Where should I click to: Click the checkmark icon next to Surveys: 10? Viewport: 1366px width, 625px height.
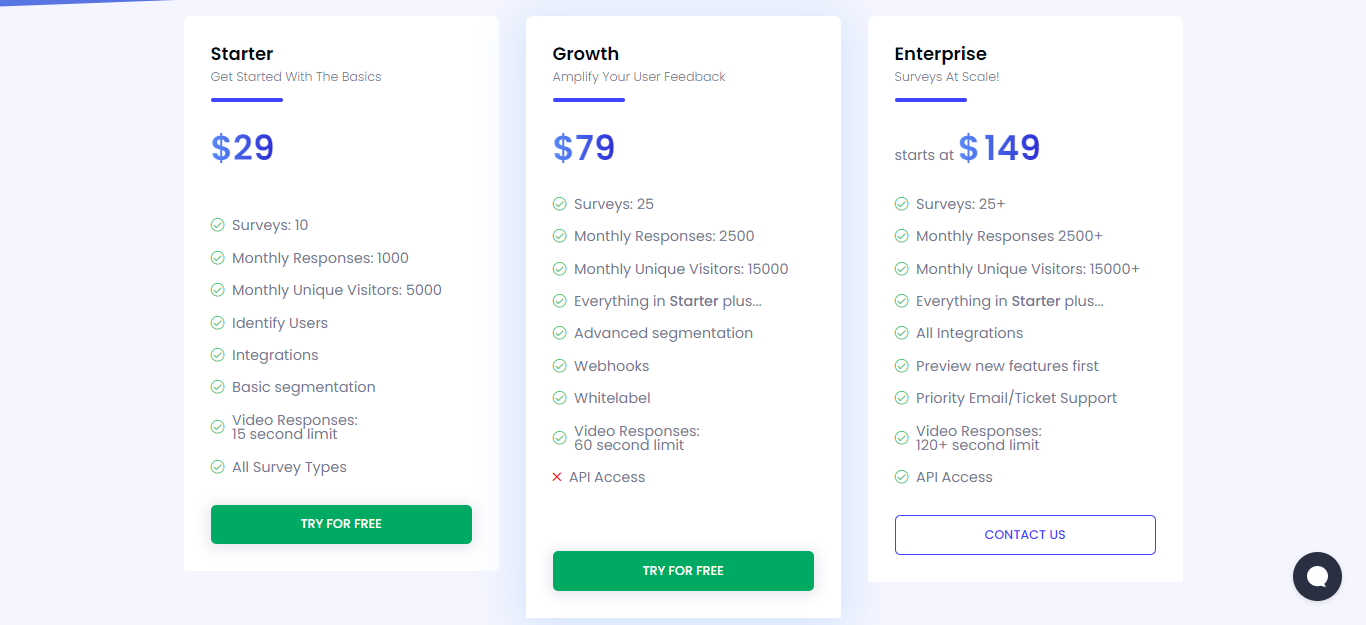tap(217, 225)
